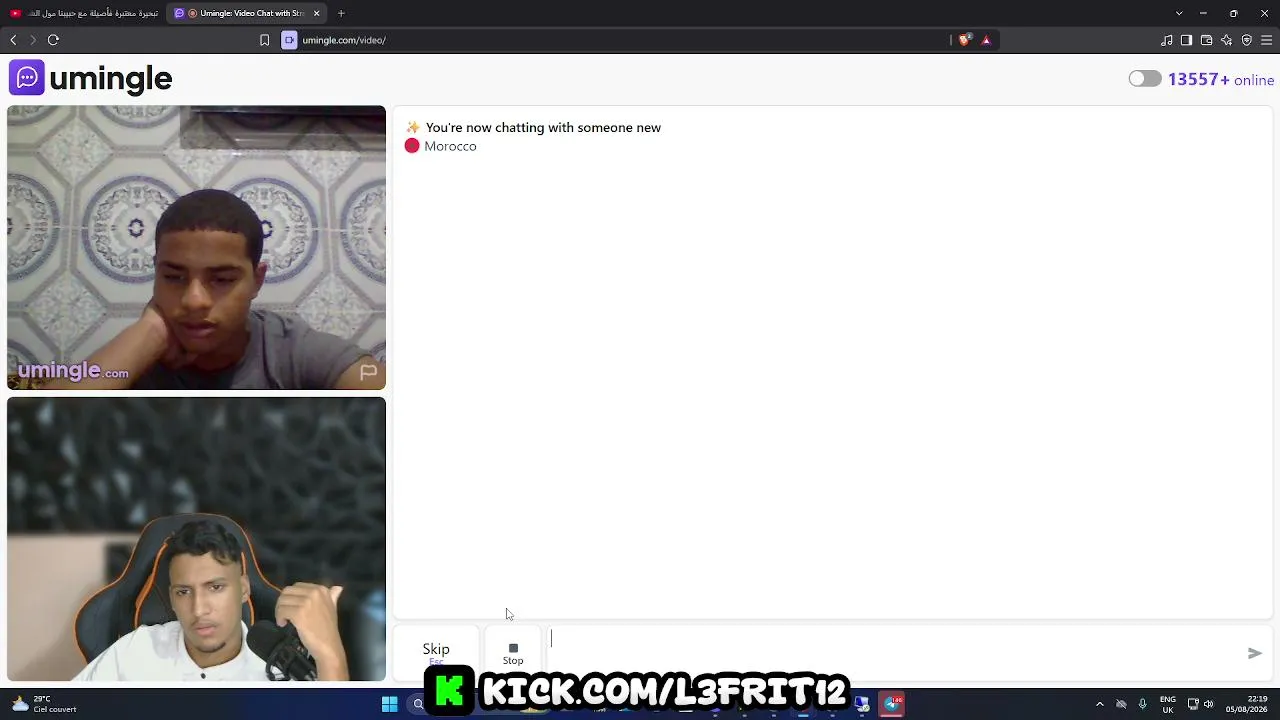1280x720 pixels.
Task: Open the red app in the taskbar
Action: click(x=892, y=704)
